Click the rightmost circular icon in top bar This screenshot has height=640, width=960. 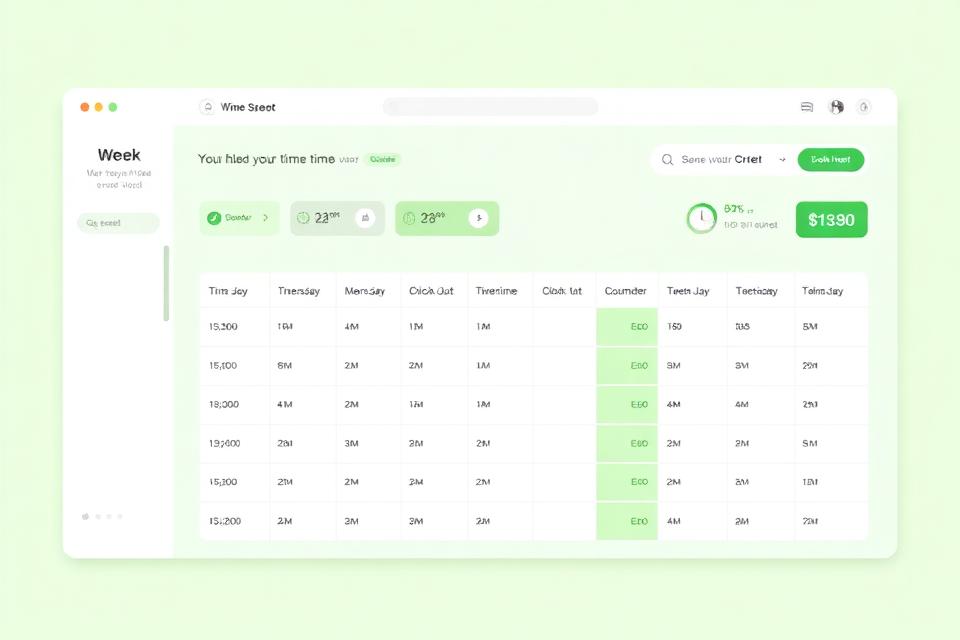point(864,107)
